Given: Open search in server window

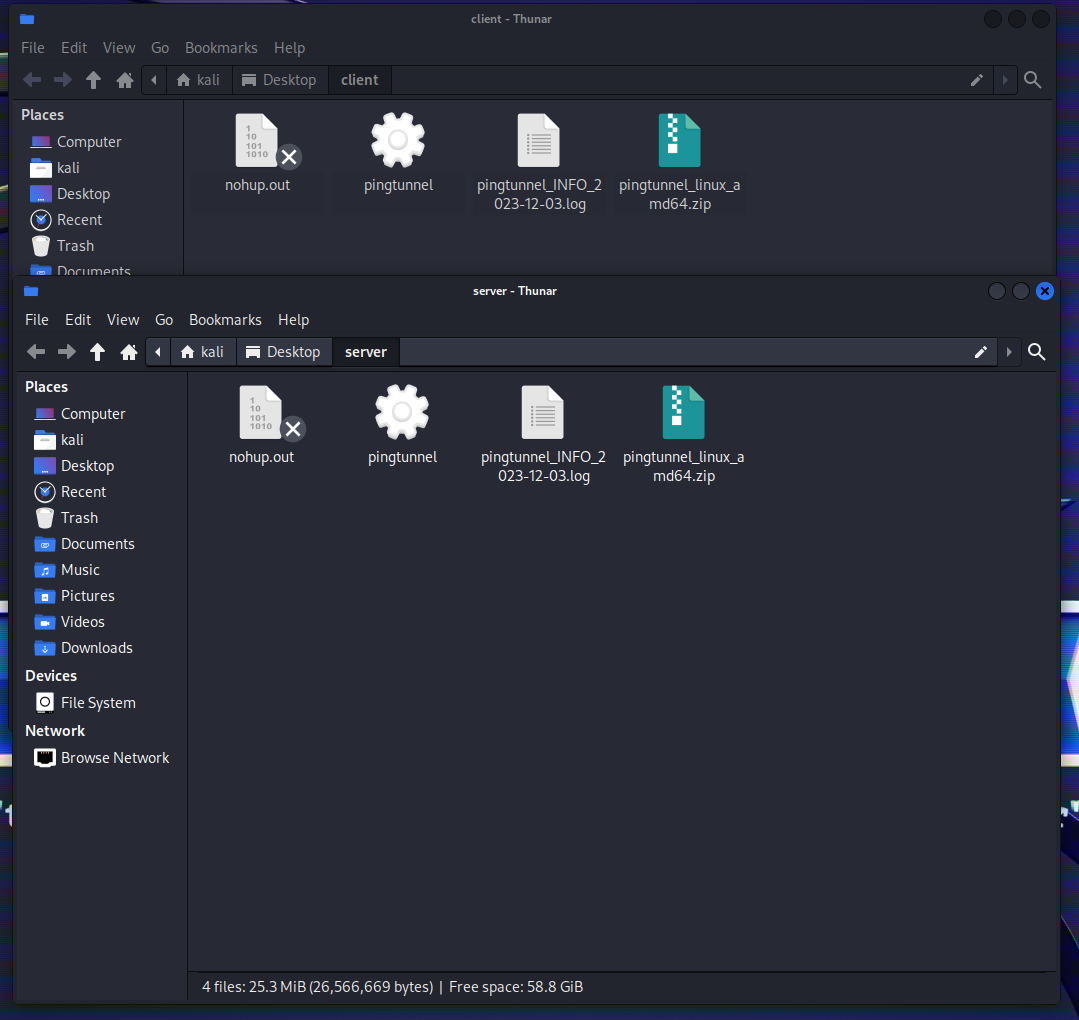Looking at the screenshot, I should tap(1036, 352).
